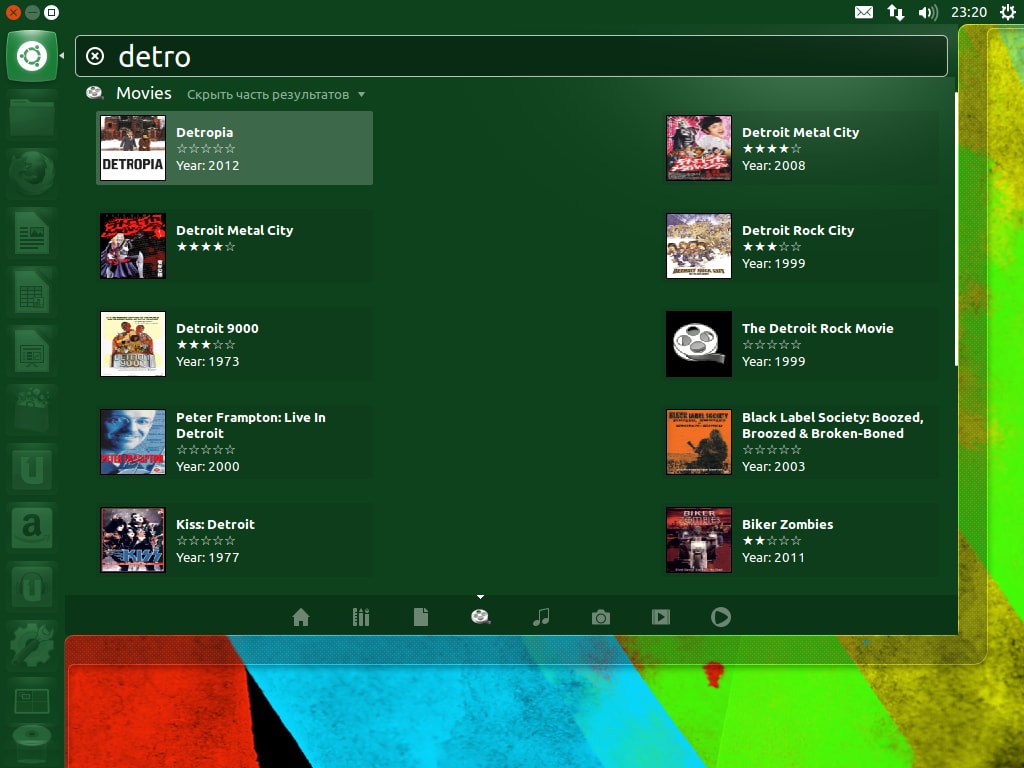Open Ubuntu Software Center from the launcher
The width and height of the screenshot is (1024, 768).
pos(32,409)
